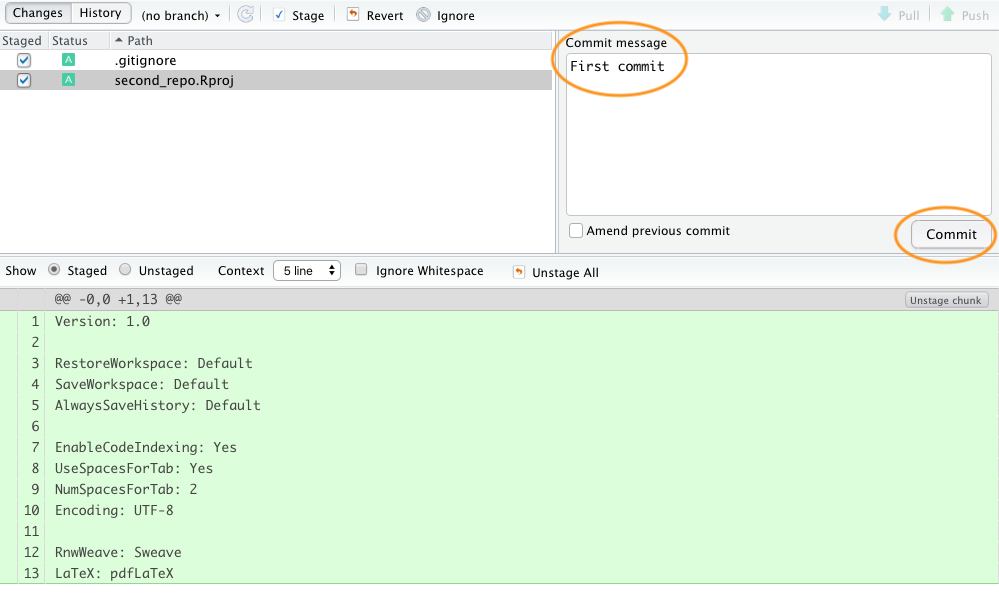Open the Context lines dropdown

pos(306,271)
